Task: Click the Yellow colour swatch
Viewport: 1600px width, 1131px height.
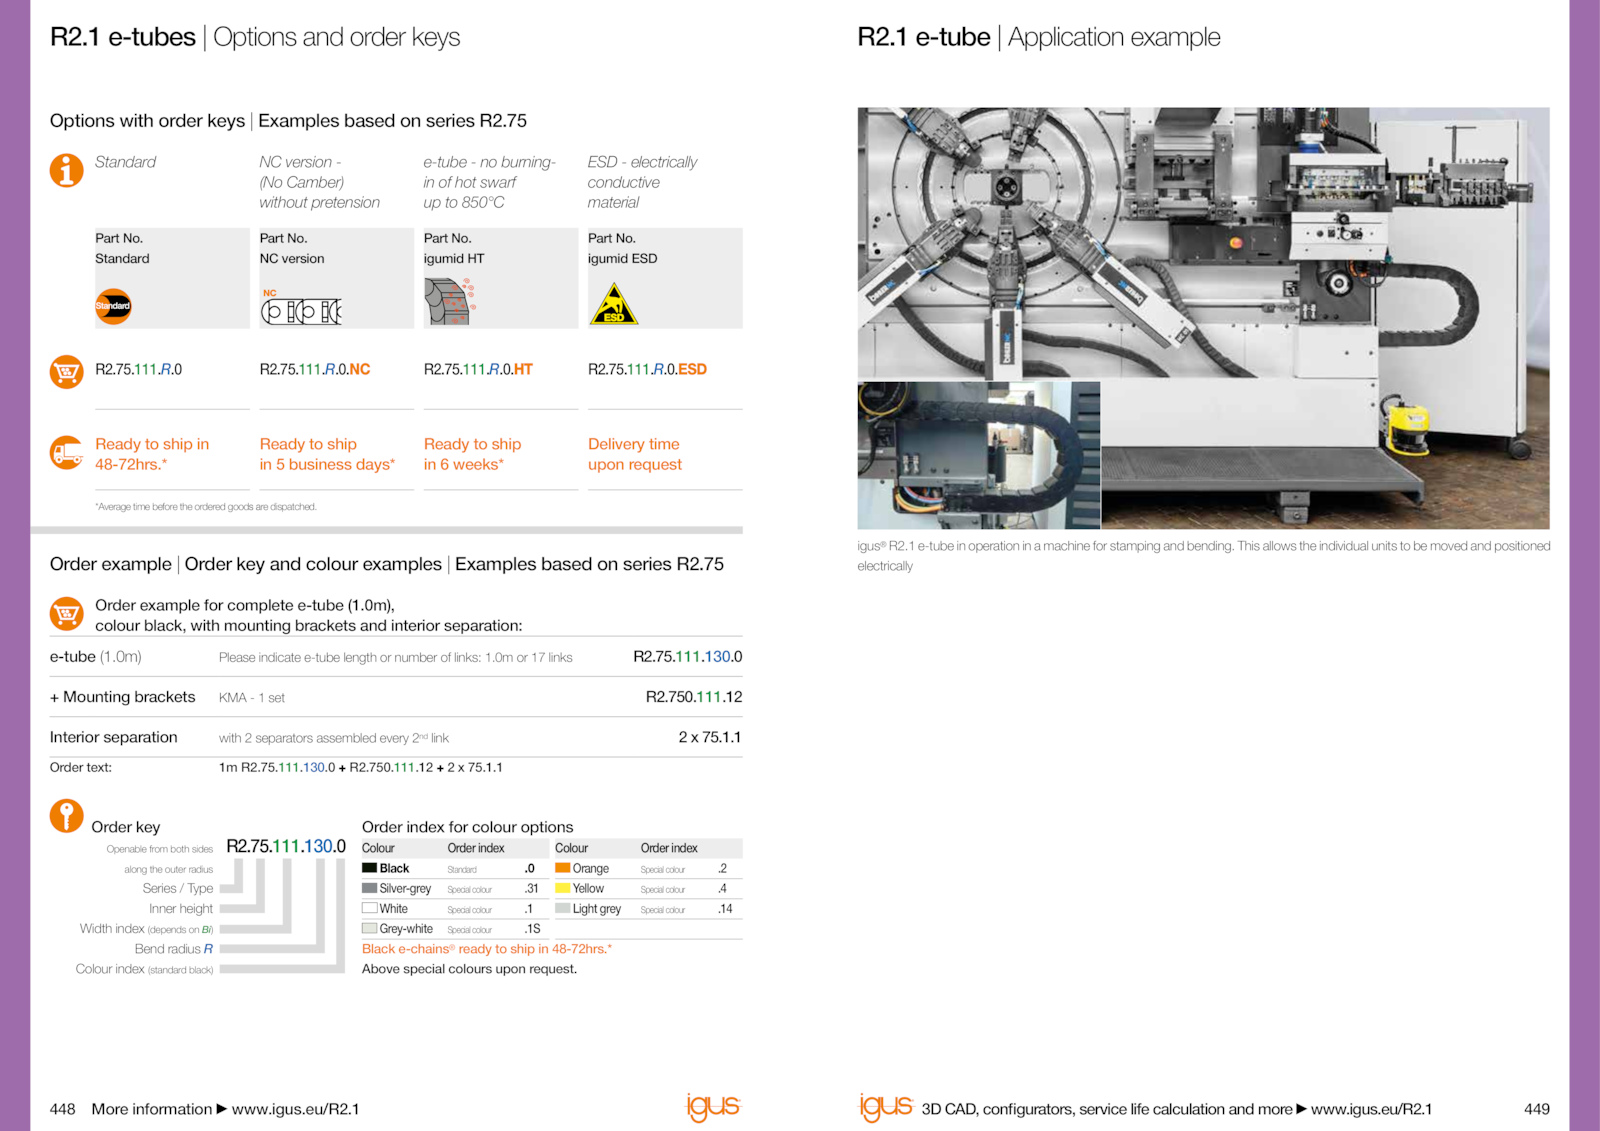Action: point(562,888)
